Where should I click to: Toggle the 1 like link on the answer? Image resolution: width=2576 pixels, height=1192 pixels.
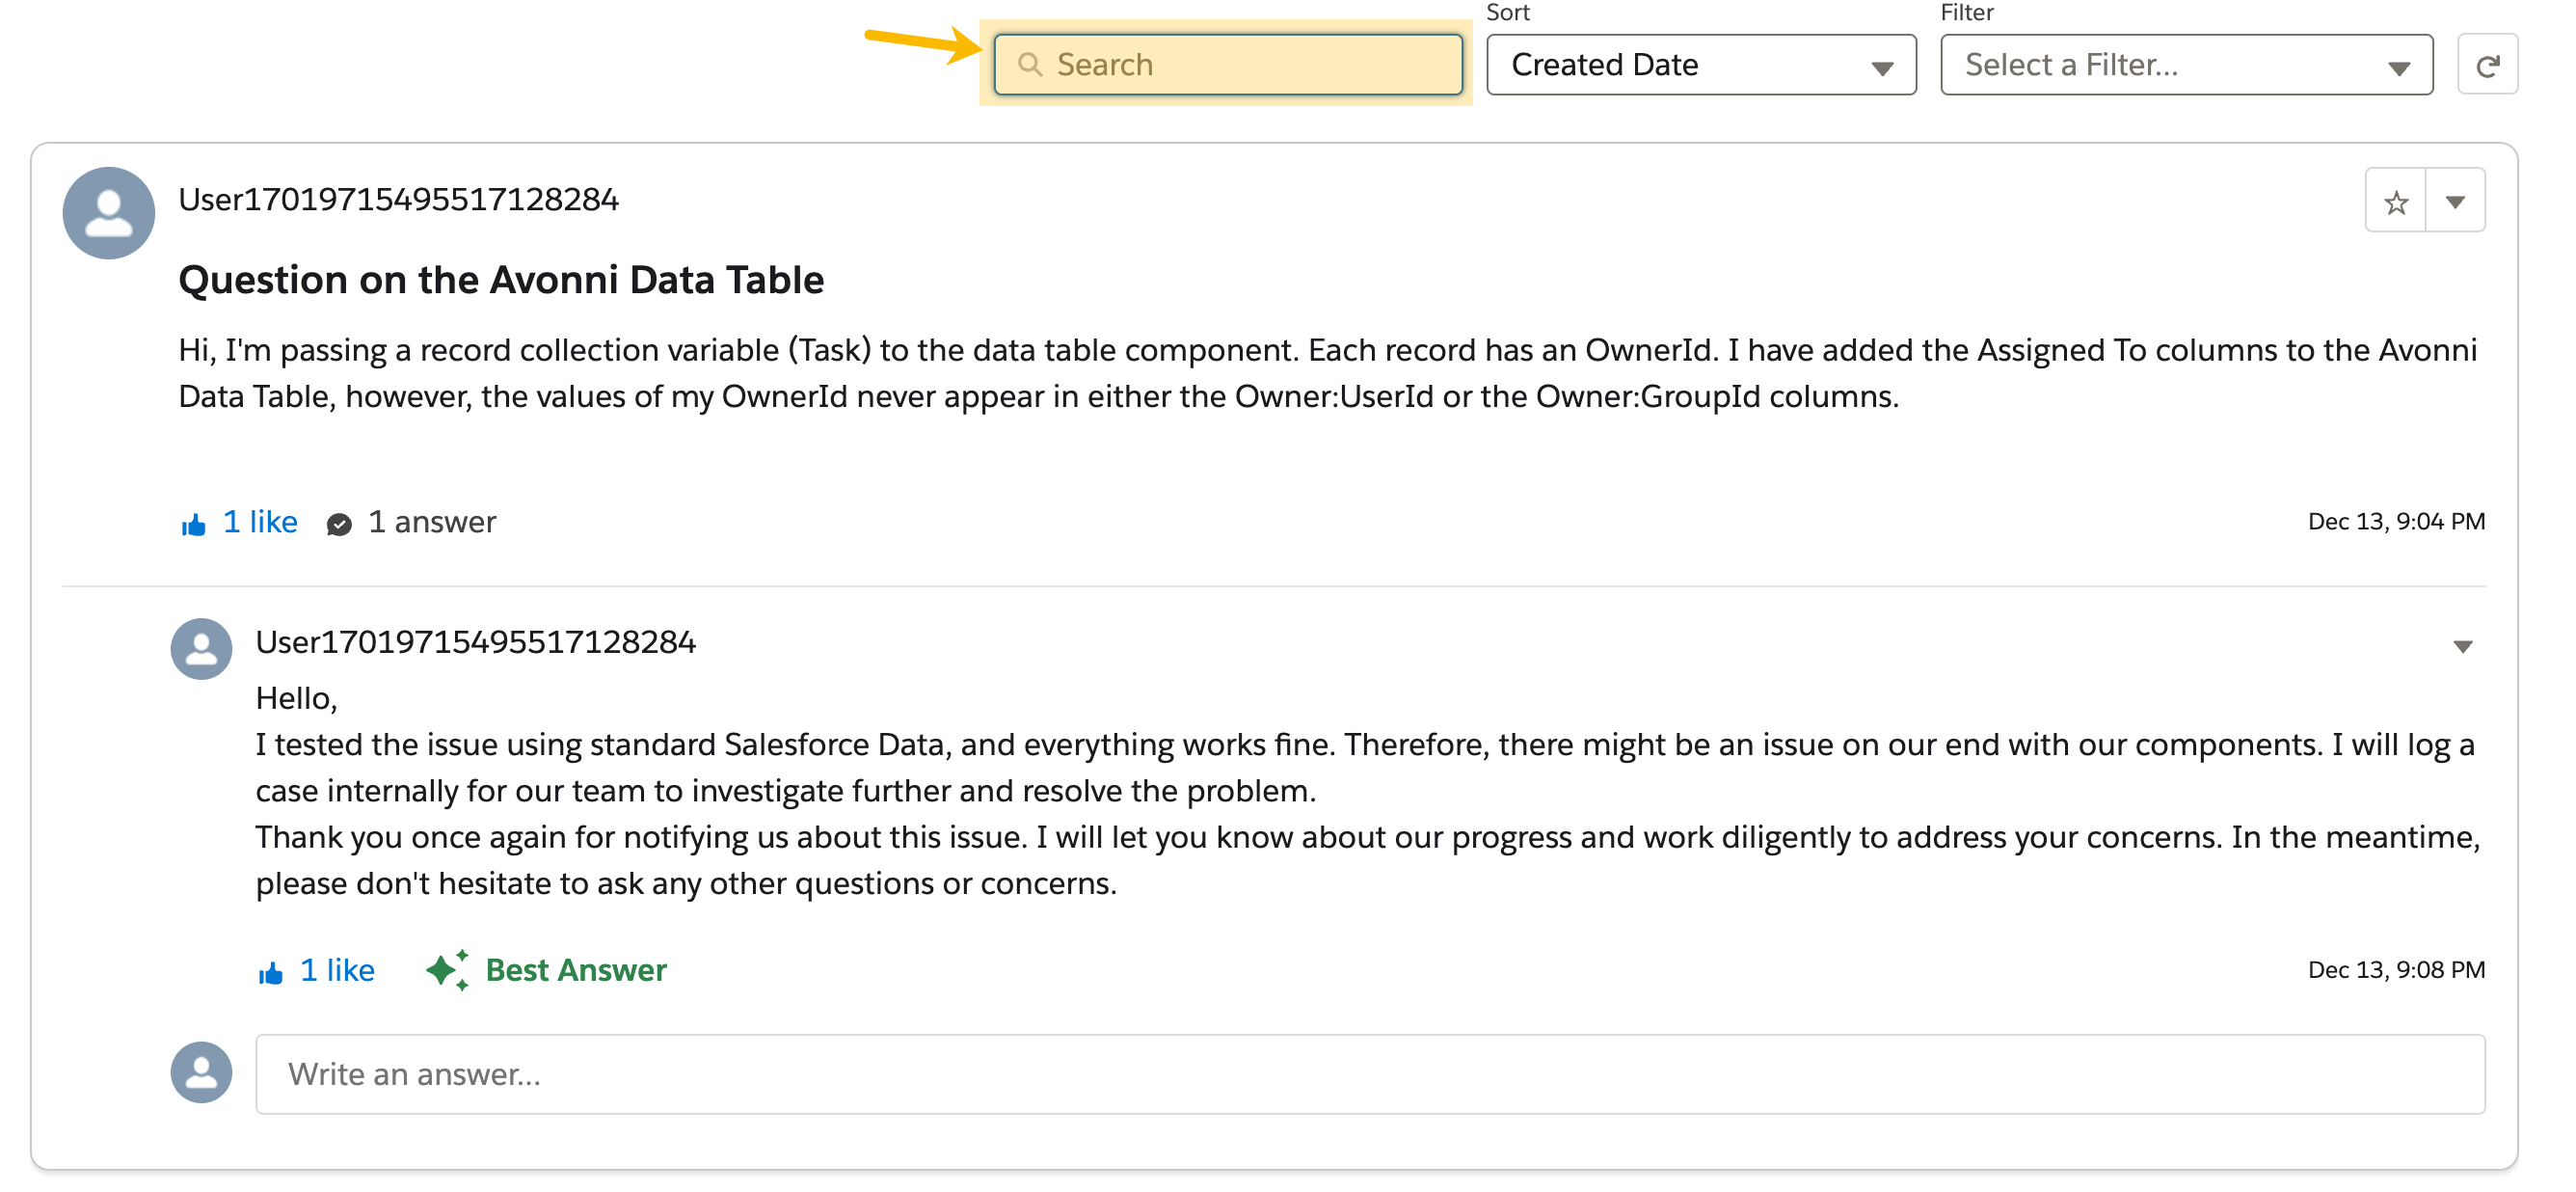tap(337, 970)
